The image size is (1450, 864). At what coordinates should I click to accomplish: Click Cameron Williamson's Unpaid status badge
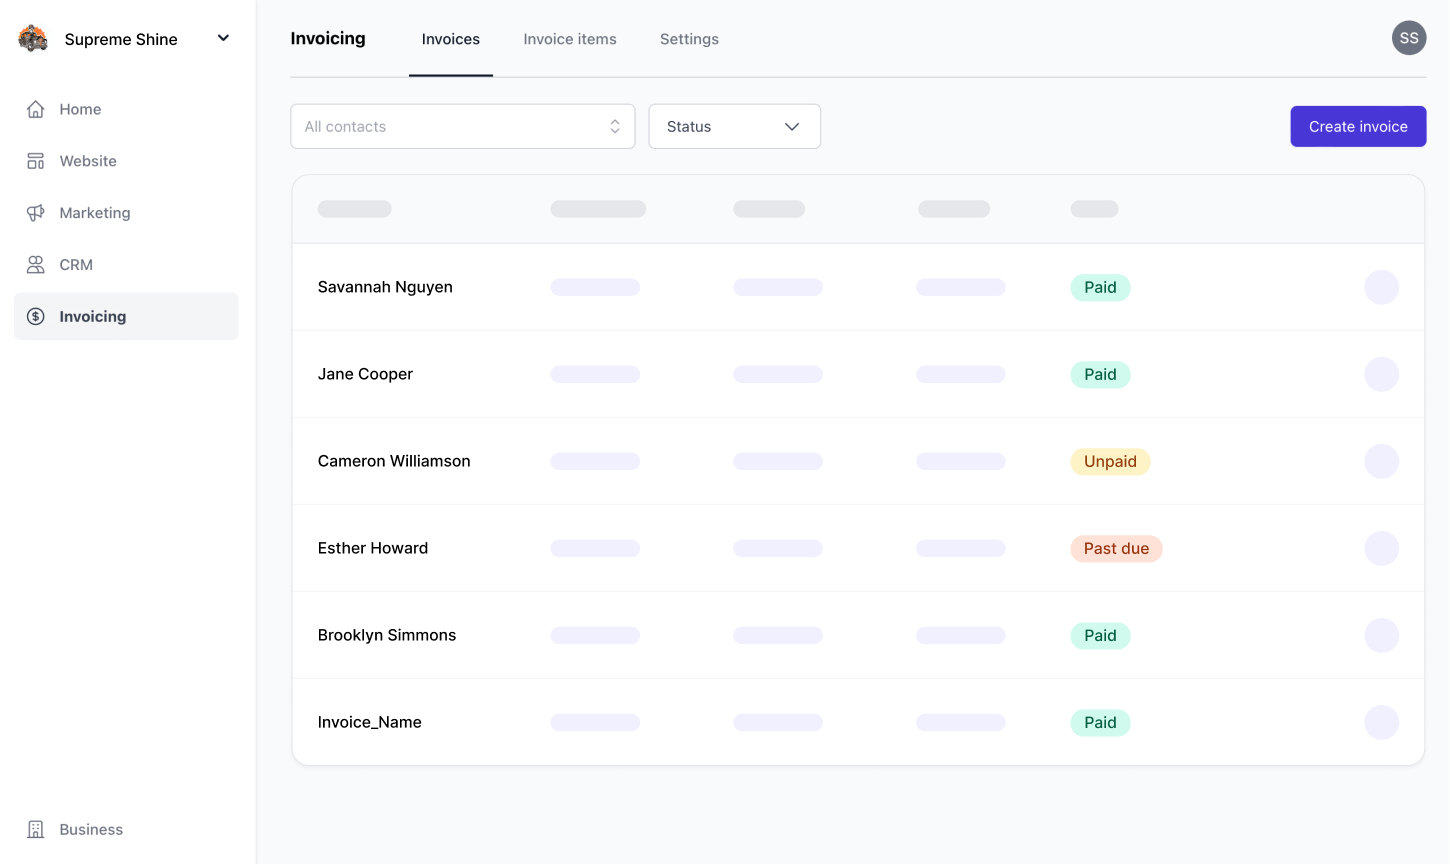[1110, 462]
